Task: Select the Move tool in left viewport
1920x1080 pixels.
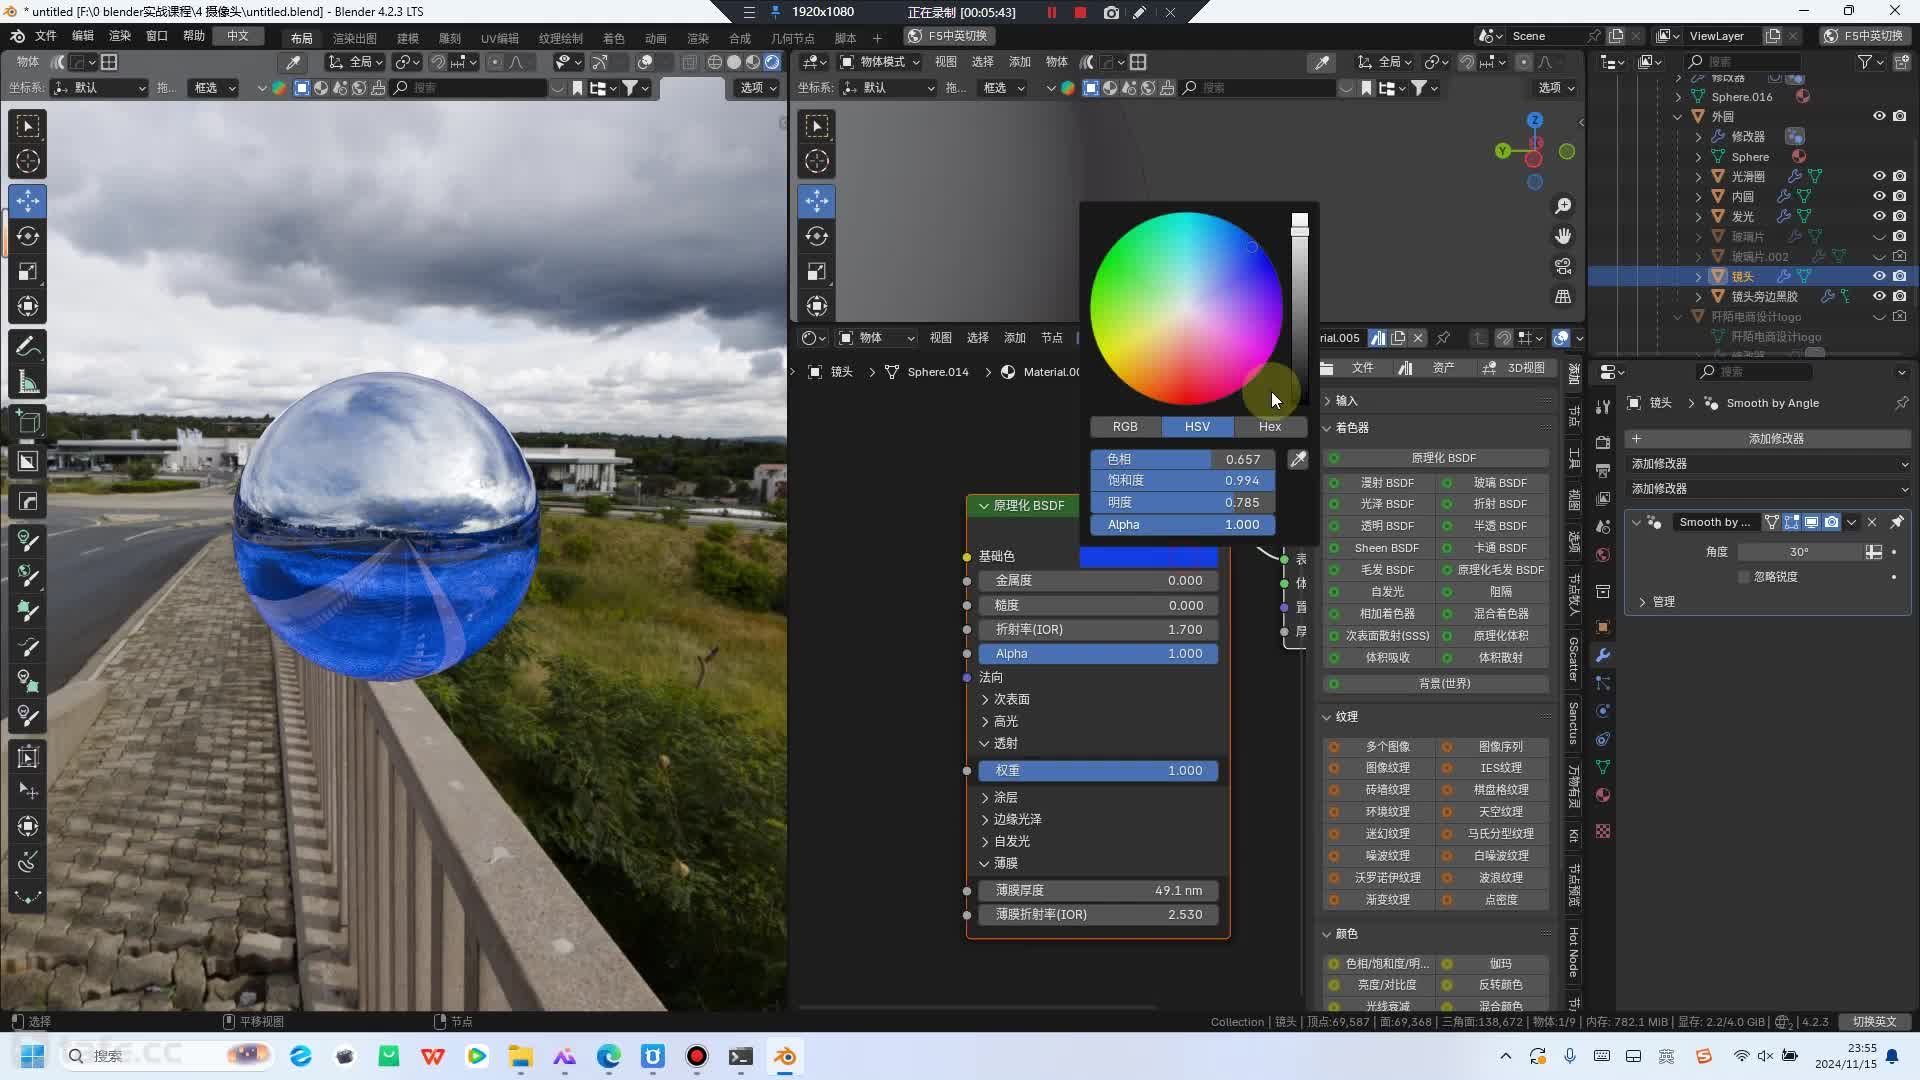Action: point(28,200)
